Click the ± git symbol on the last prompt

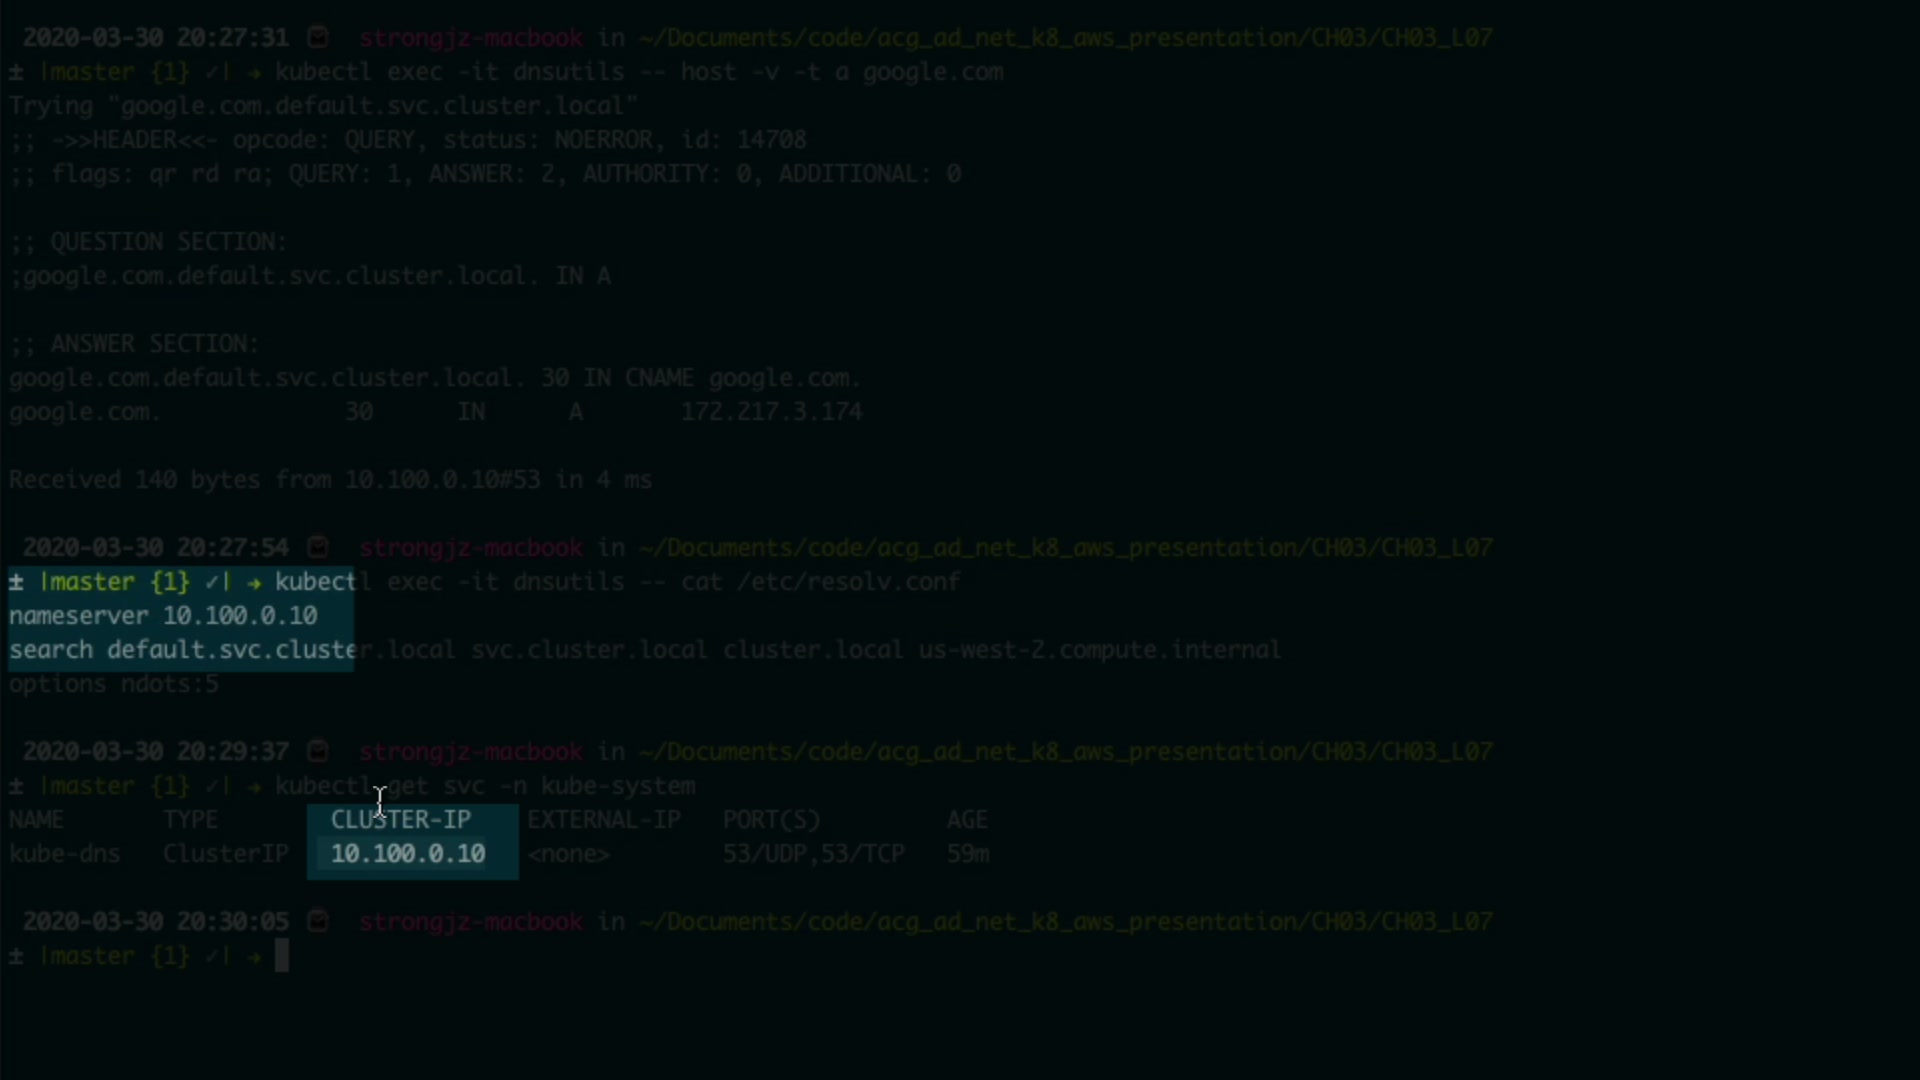[16, 957]
